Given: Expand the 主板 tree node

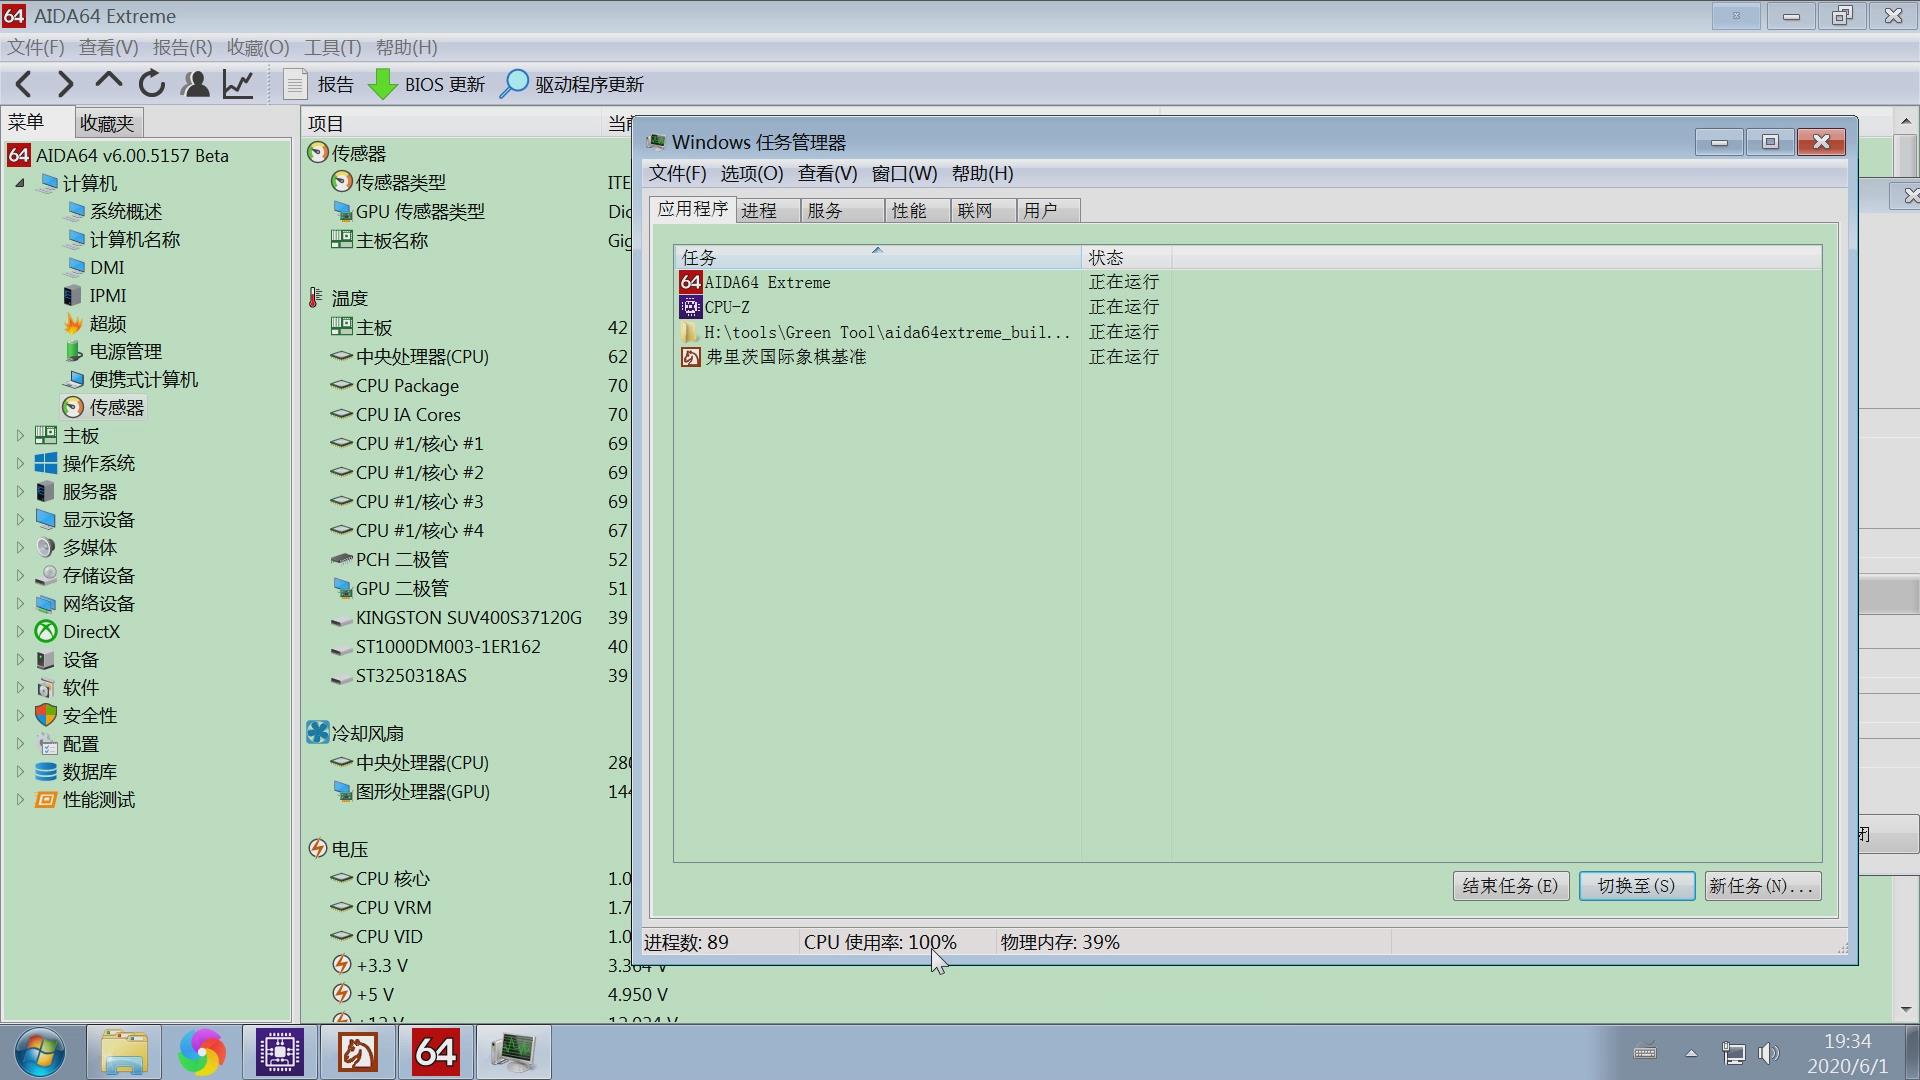Looking at the screenshot, I should point(22,435).
